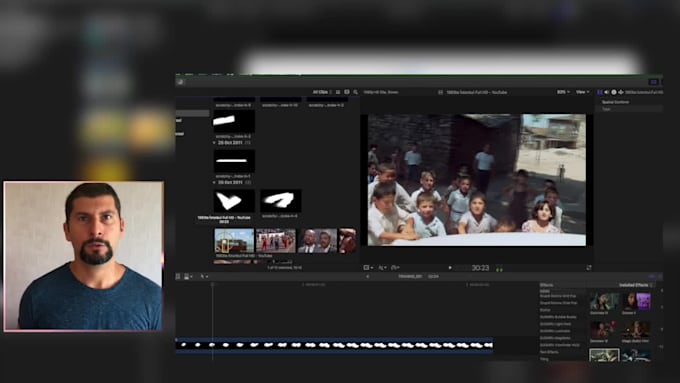The image size is (680, 383).
Task: Select the red-dressed crowd video thumbnail
Action: tap(276, 241)
